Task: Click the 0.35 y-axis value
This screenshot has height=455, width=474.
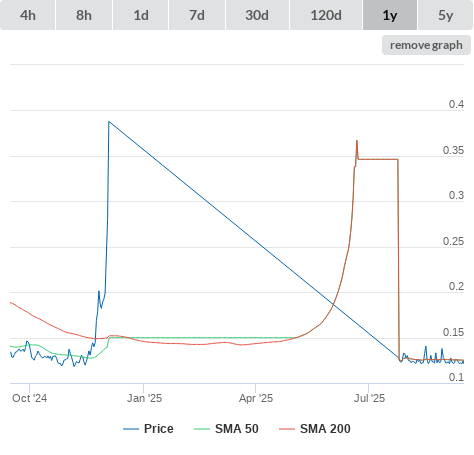Action: click(453, 150)
